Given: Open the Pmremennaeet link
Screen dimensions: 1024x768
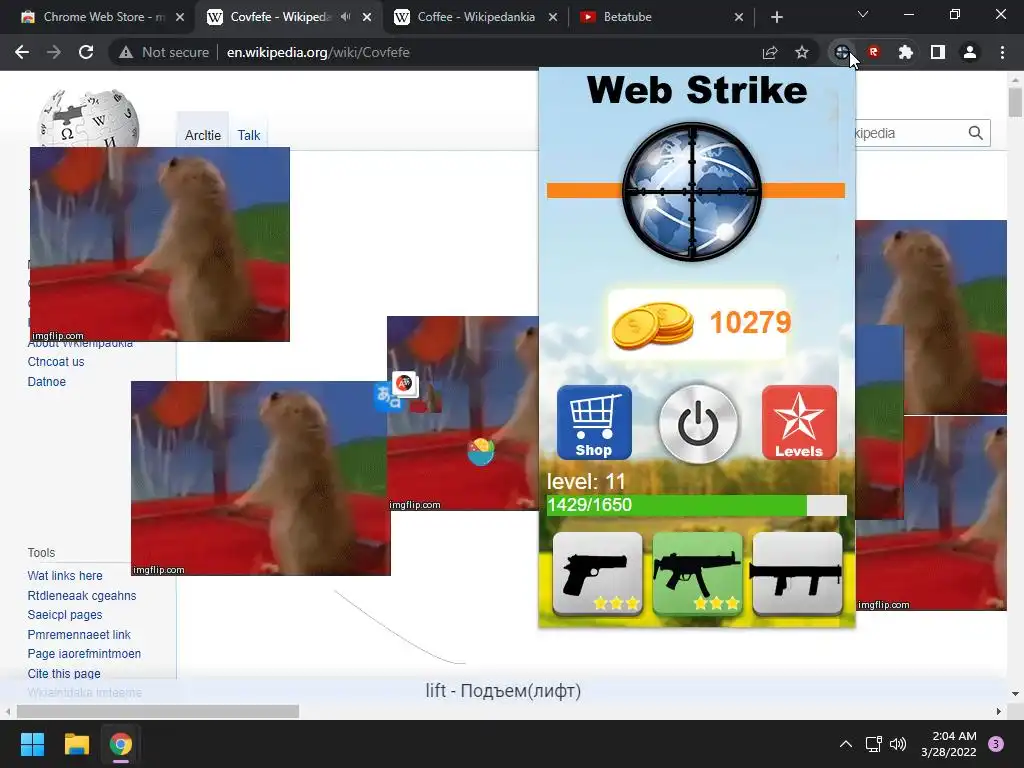Looking at the screenshot, I should (79, 635).
